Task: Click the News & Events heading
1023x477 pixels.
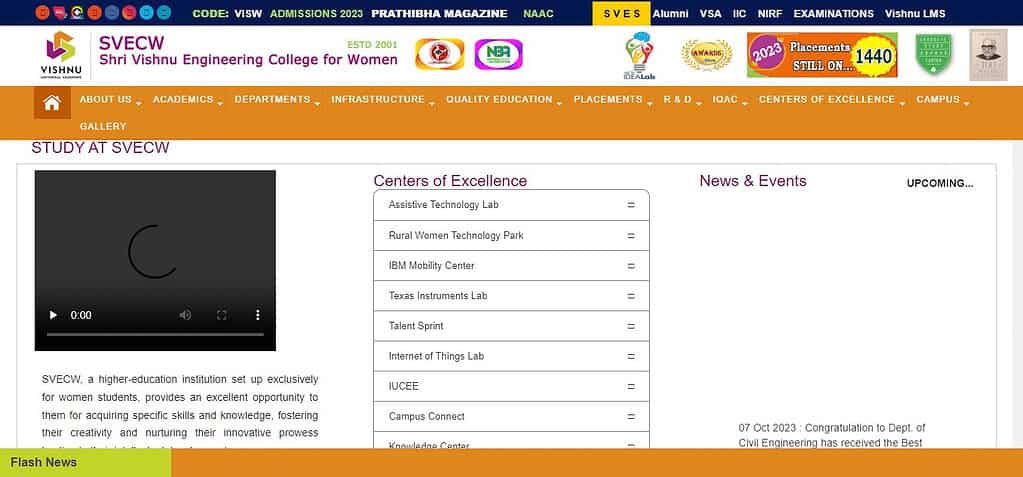Action: 753,181
